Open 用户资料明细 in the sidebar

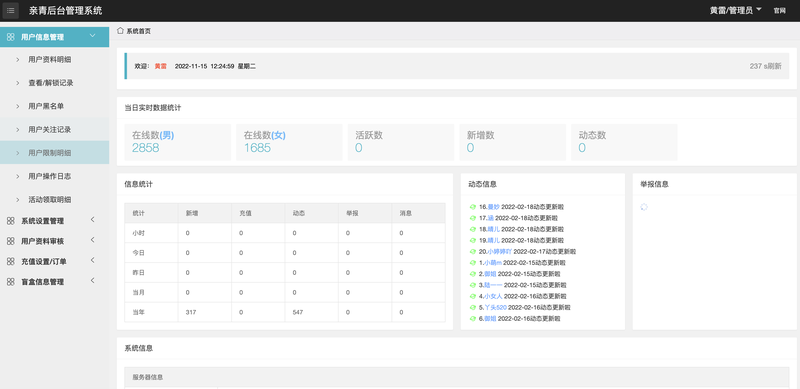(x=55, y=59)
